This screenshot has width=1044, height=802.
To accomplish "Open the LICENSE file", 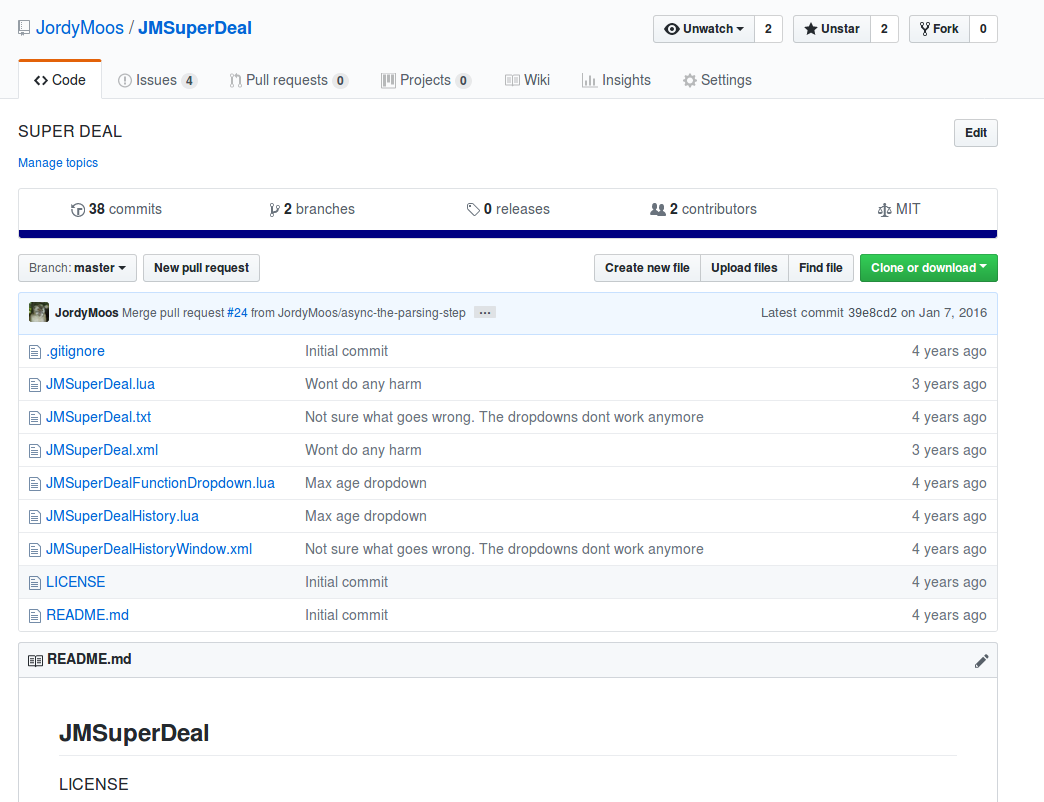I will tap(75, 582).
